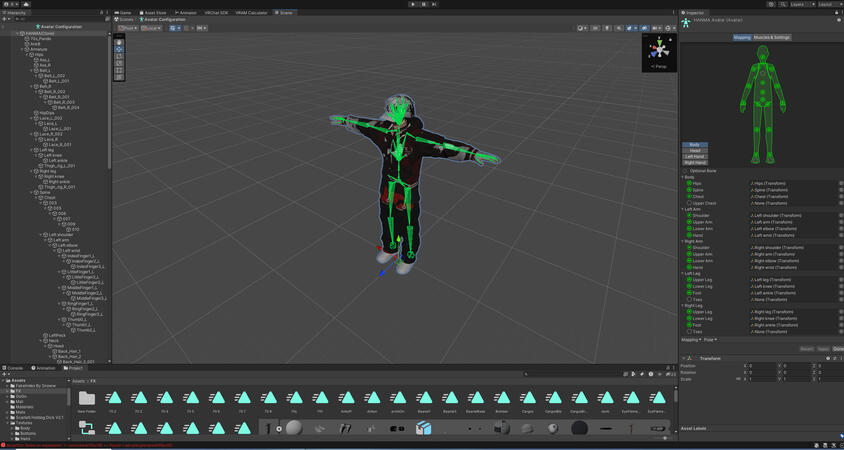Open the Layers dropdown
The height and width of the screenshot is (450, 844).
tap(802, 4)
